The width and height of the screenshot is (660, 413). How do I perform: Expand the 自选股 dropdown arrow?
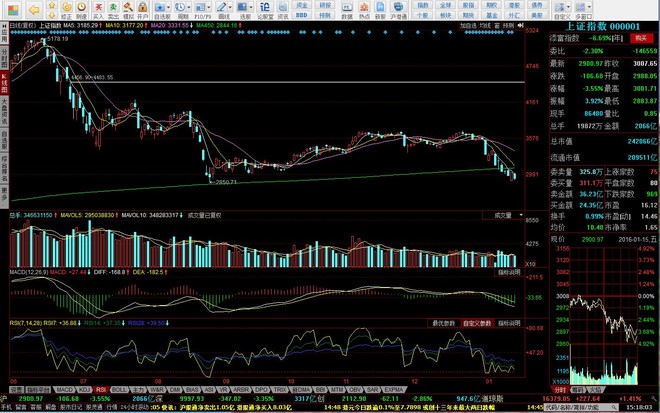click(168, 8)
